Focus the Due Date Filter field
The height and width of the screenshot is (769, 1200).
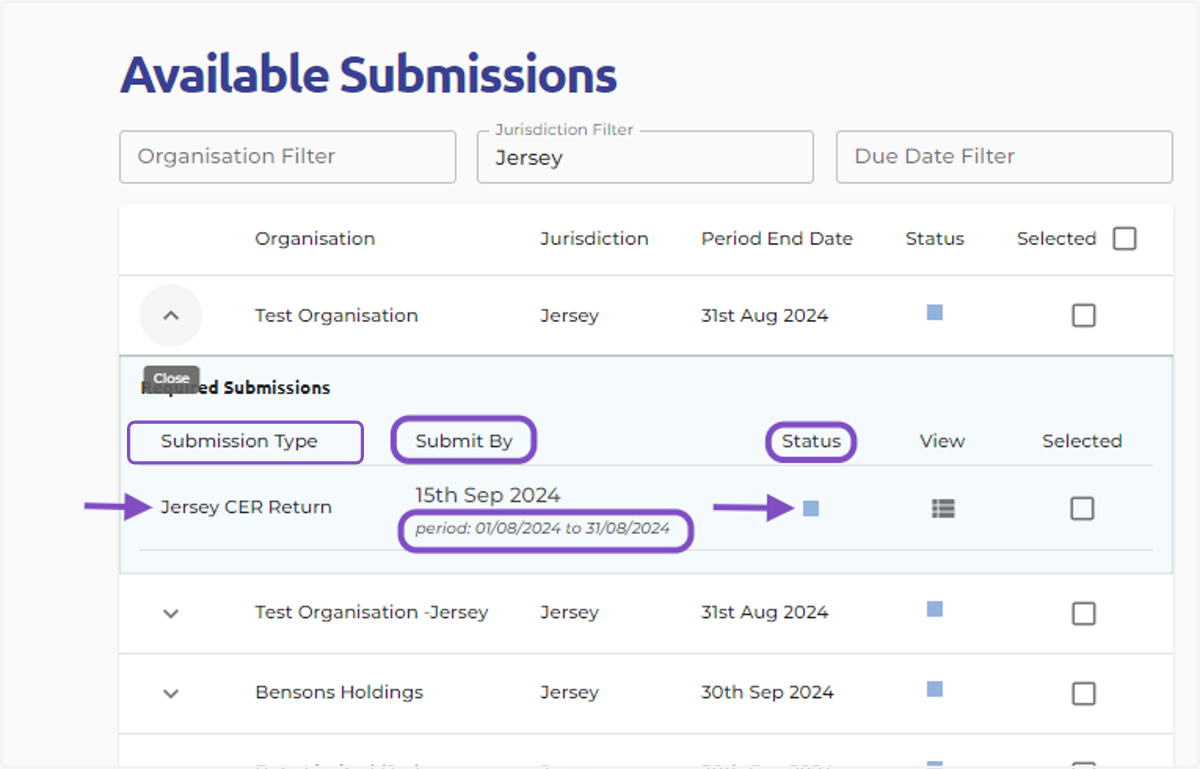(1004, 157)
